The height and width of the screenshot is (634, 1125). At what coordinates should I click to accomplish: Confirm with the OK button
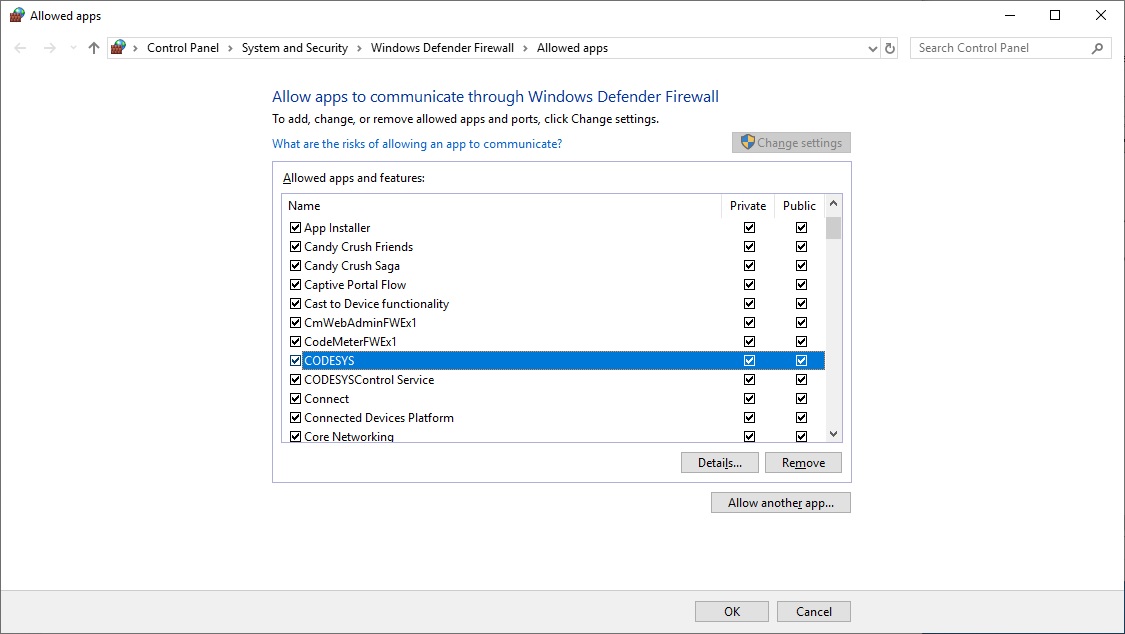pyautogui.click(x=732, y=612)
